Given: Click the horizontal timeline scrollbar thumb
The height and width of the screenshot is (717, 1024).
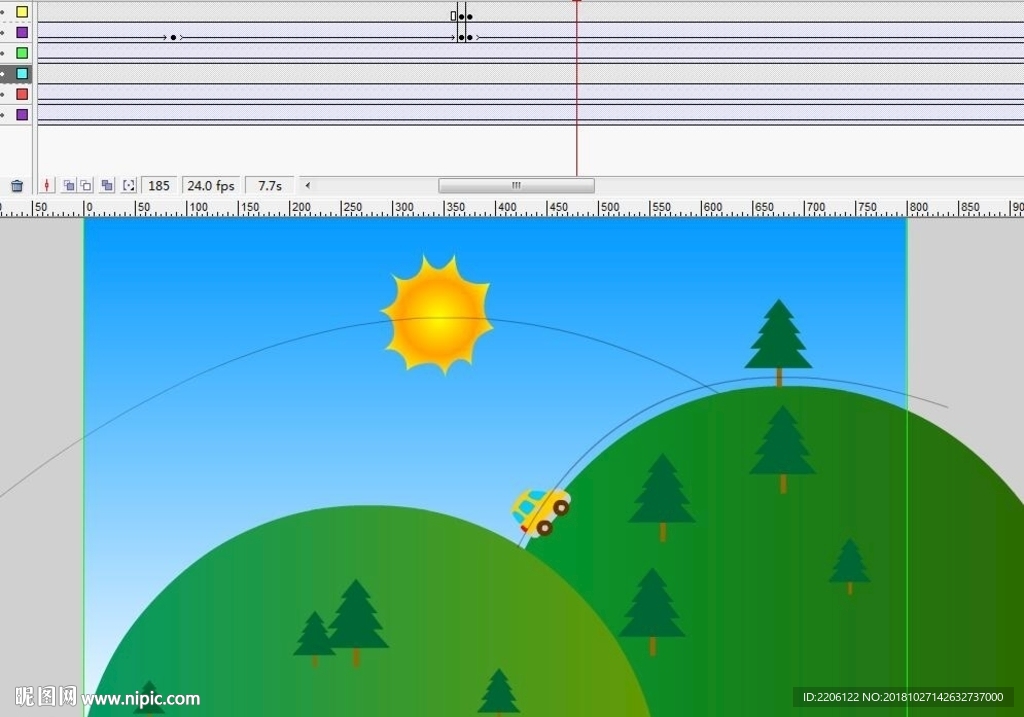Looking at the screenshot, I should click(x=516, y=185).
